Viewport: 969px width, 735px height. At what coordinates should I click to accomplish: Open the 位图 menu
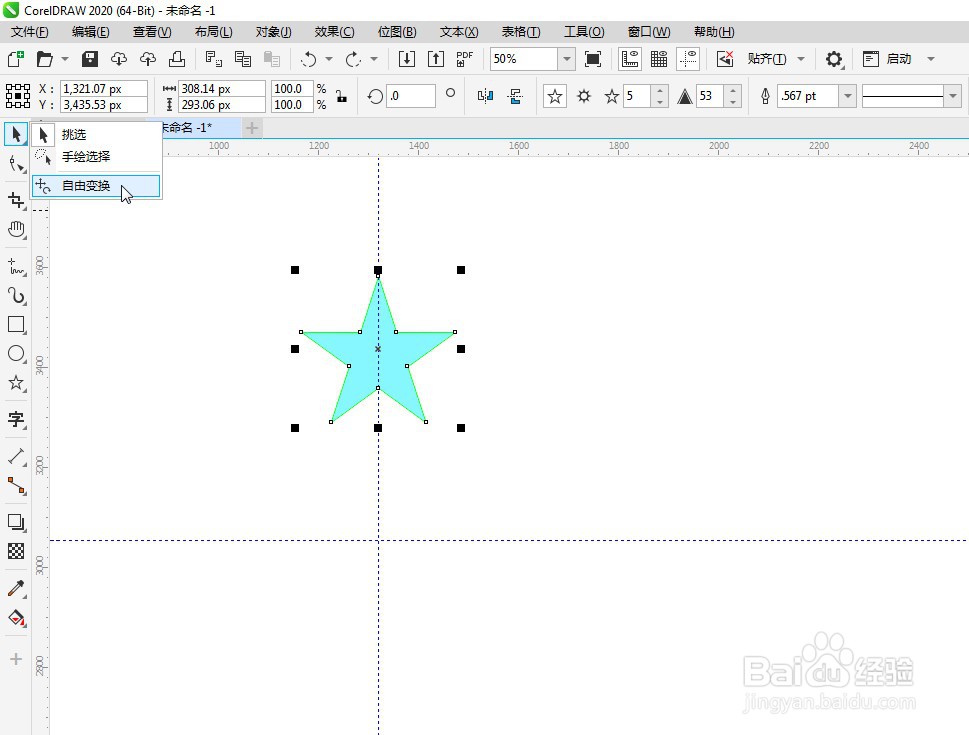pos(397,32)
